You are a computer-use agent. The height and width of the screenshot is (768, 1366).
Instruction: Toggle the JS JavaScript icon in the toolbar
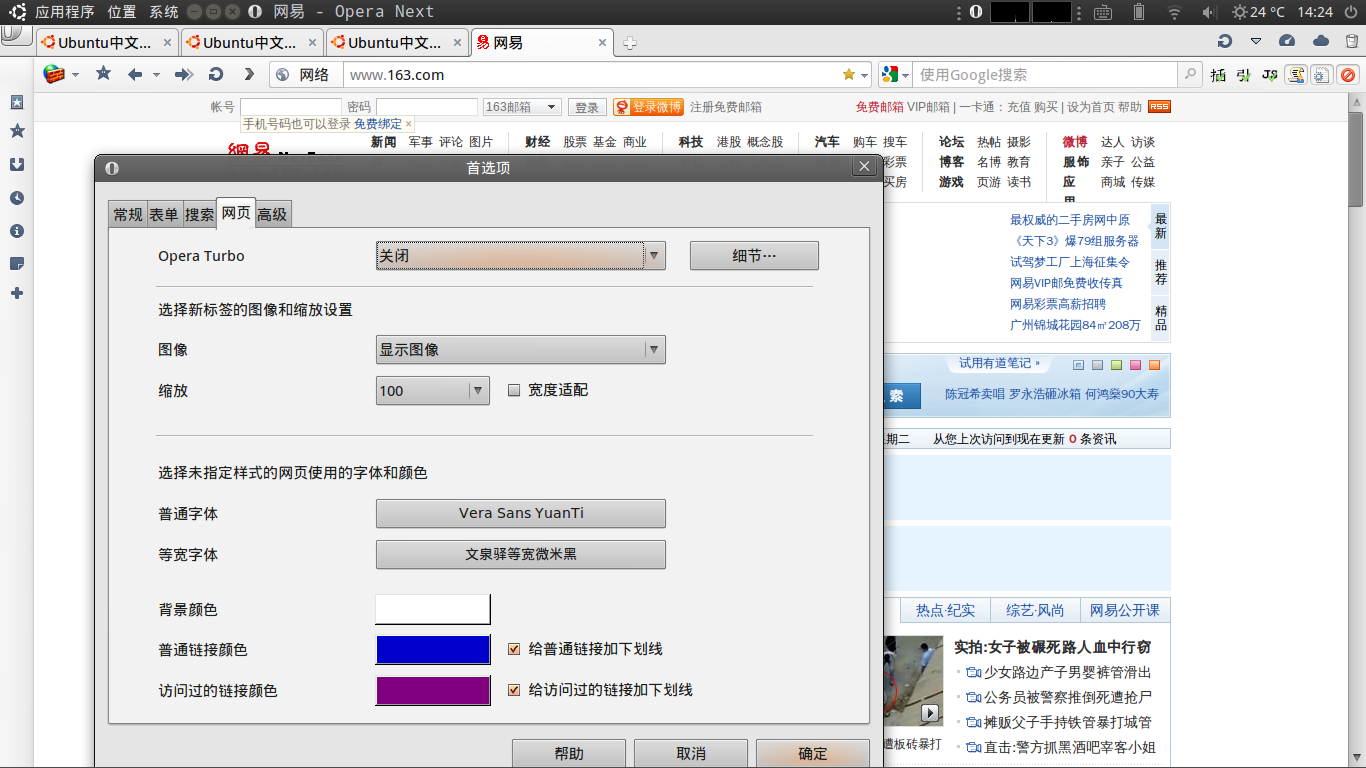tap(1270, 75)
